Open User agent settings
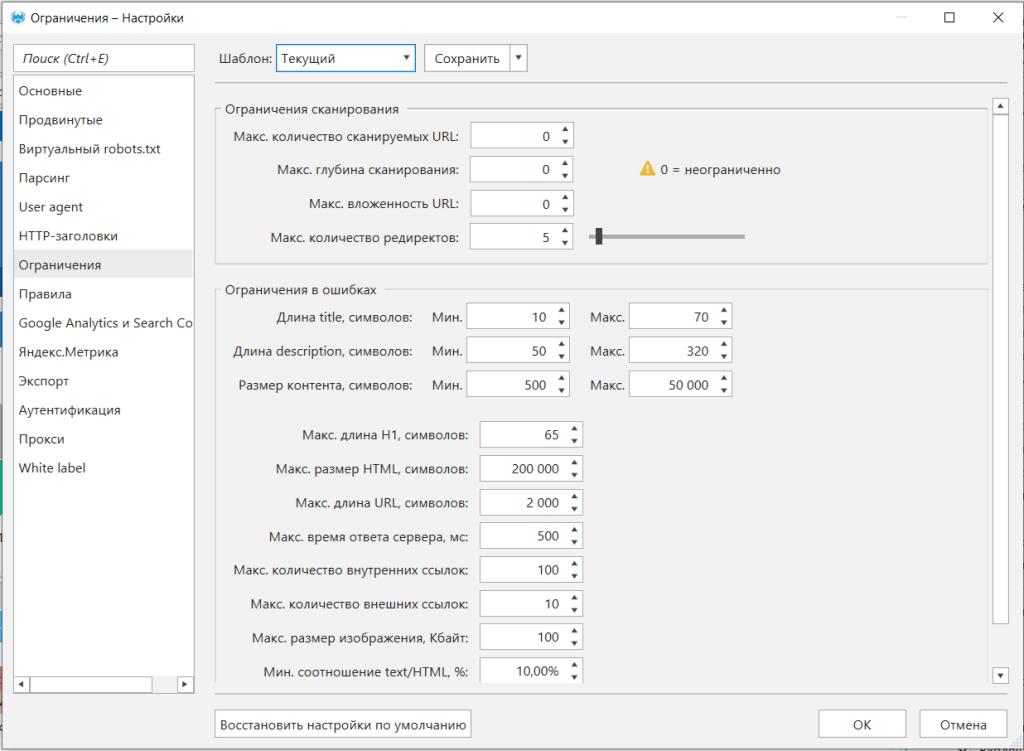This screenshot has width=1024, height=751. coord(103,207)
